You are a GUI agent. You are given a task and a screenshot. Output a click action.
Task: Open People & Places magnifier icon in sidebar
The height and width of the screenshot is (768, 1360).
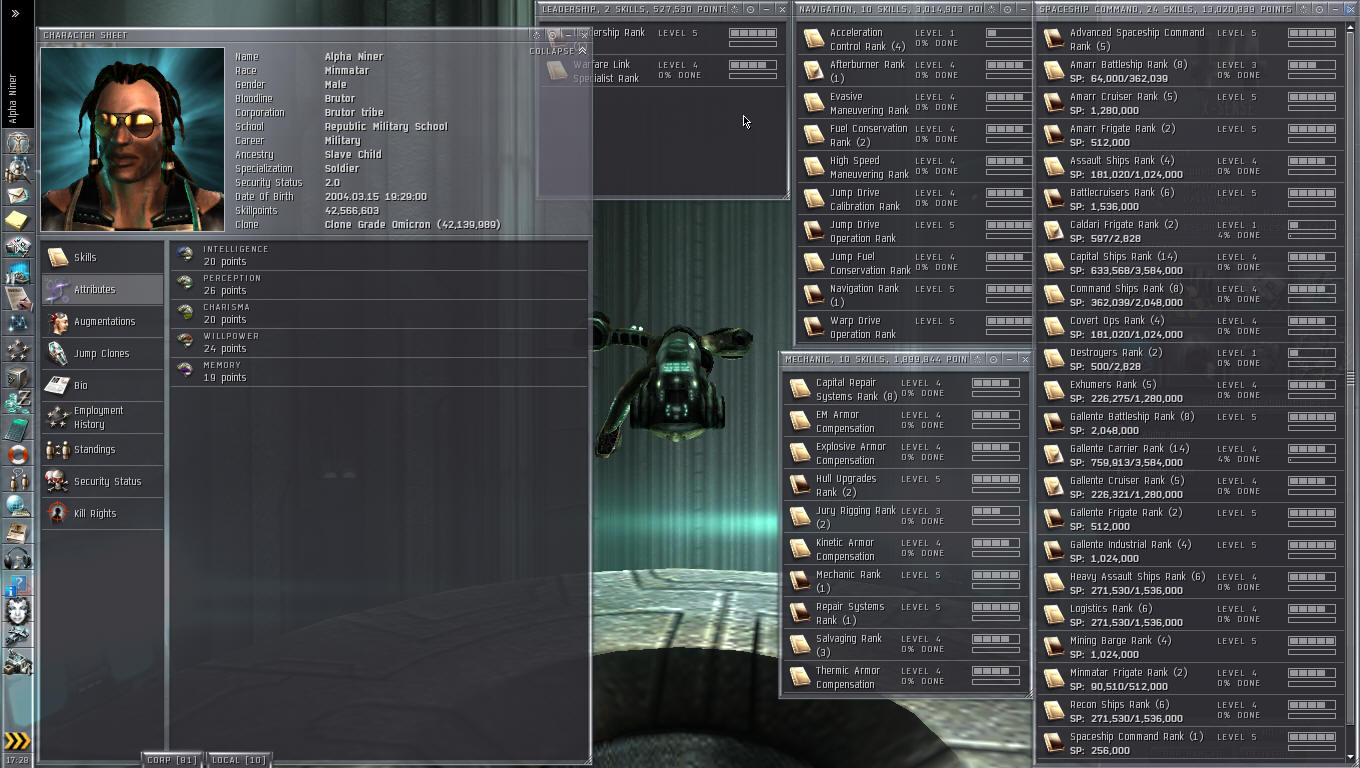coord(18,169)
